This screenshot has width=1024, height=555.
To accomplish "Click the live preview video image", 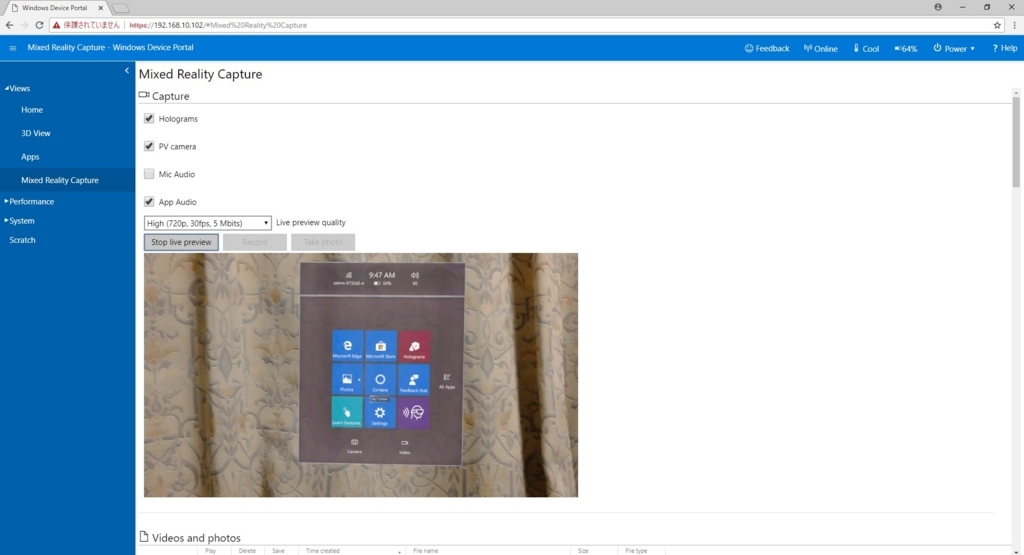I will click(x=360, y=375).
